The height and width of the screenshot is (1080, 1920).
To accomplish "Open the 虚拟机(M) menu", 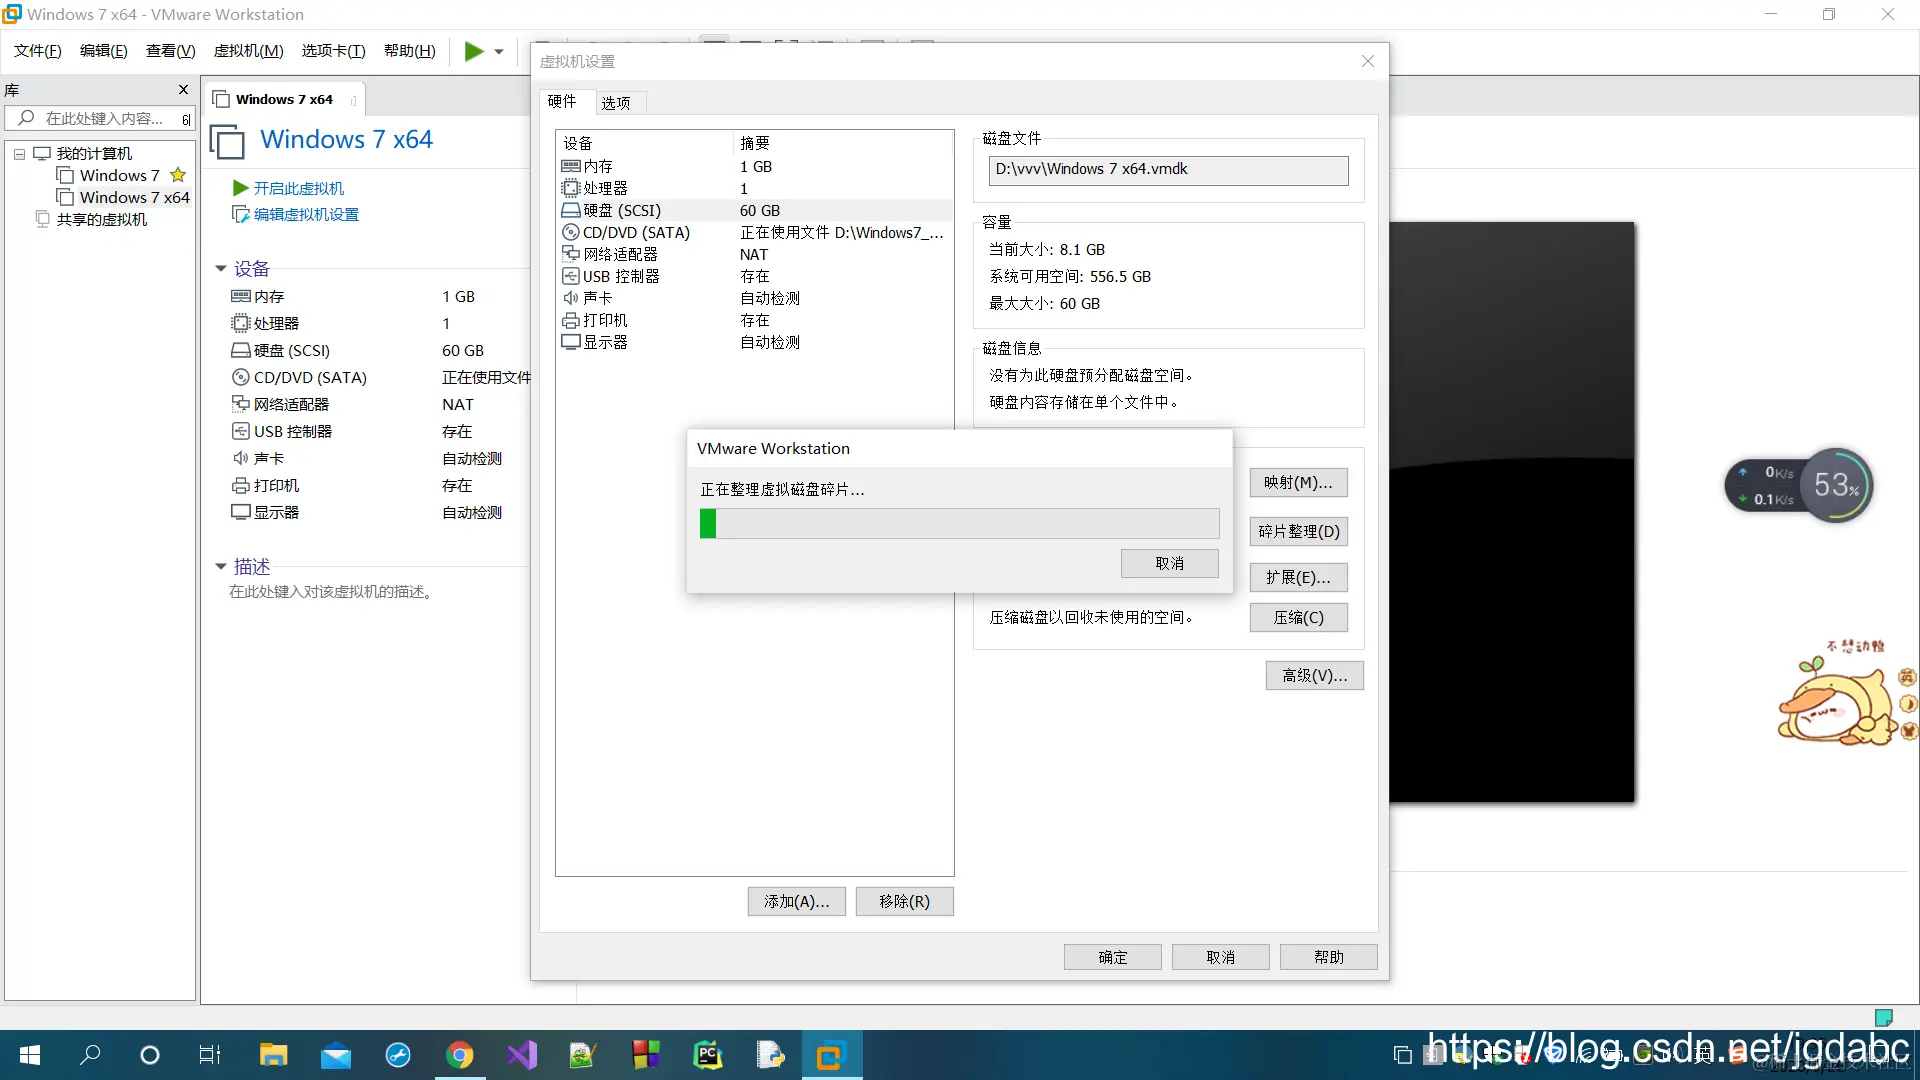I will (248, 50).
